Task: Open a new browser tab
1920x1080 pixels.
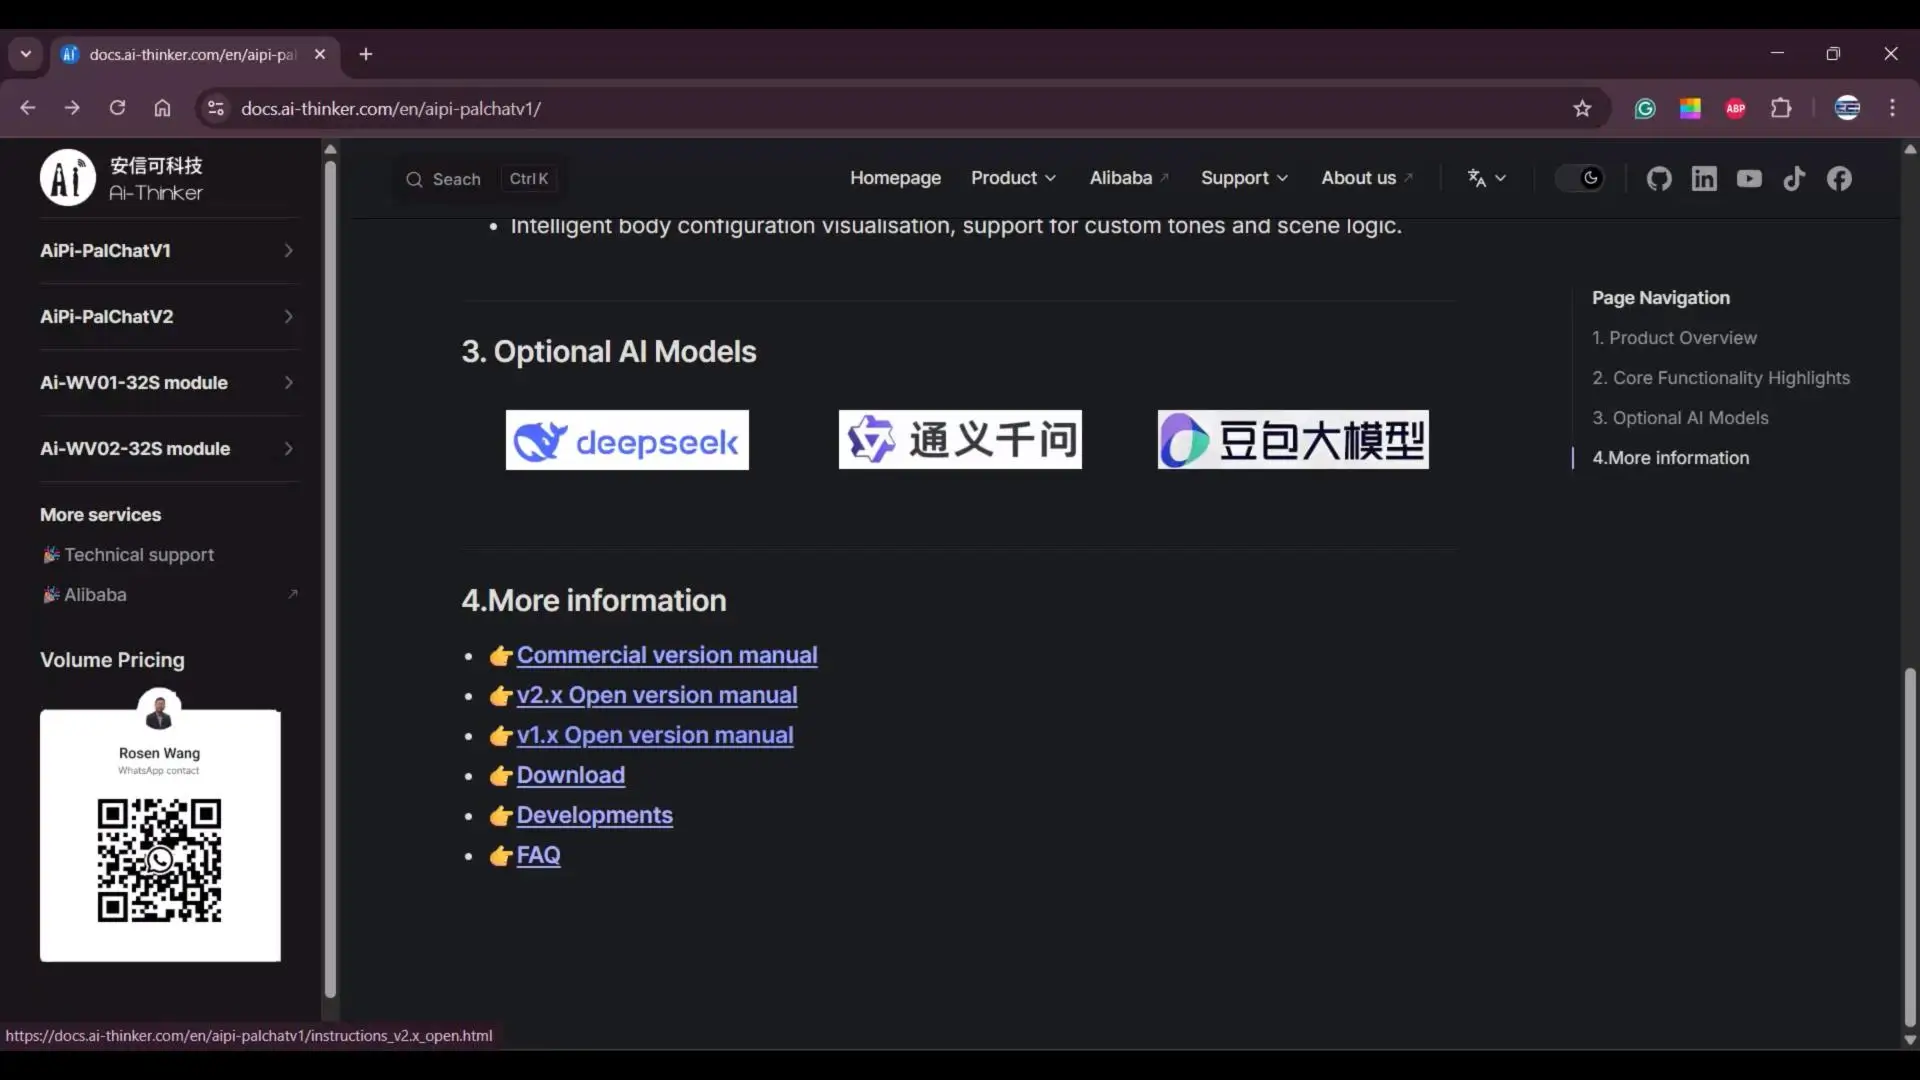Action: click(x=366, y=55)
